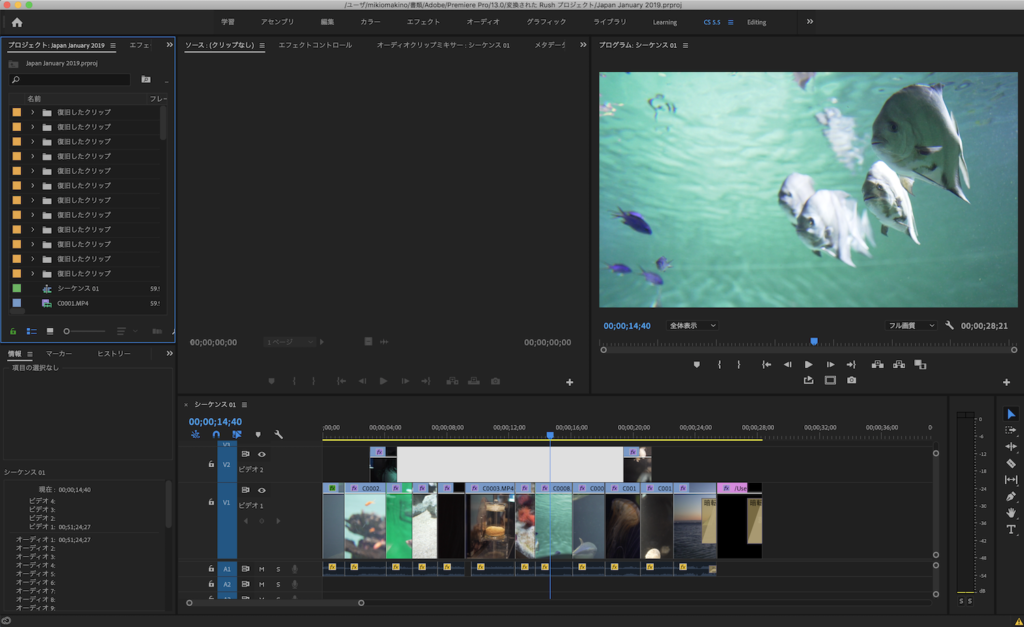Select the Pen tool in the tools panel

tap(1011, 496)
